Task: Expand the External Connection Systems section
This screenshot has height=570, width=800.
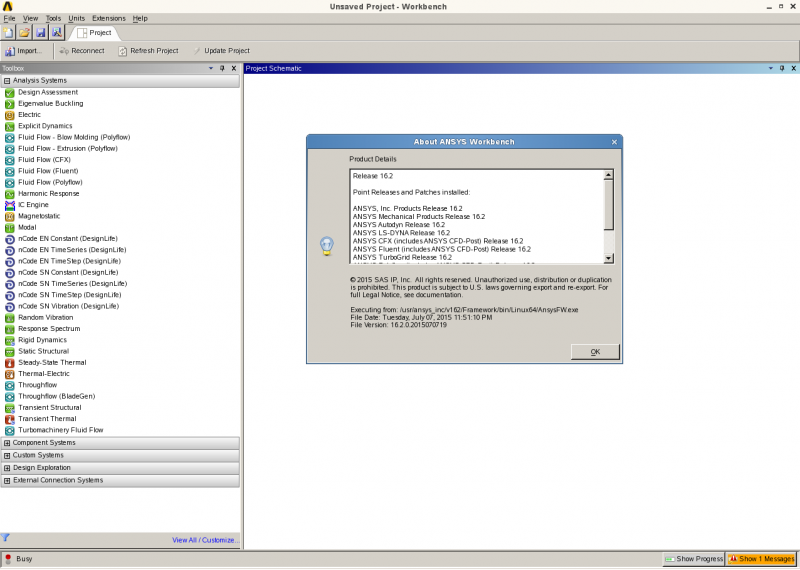Action: pos(7,481)
